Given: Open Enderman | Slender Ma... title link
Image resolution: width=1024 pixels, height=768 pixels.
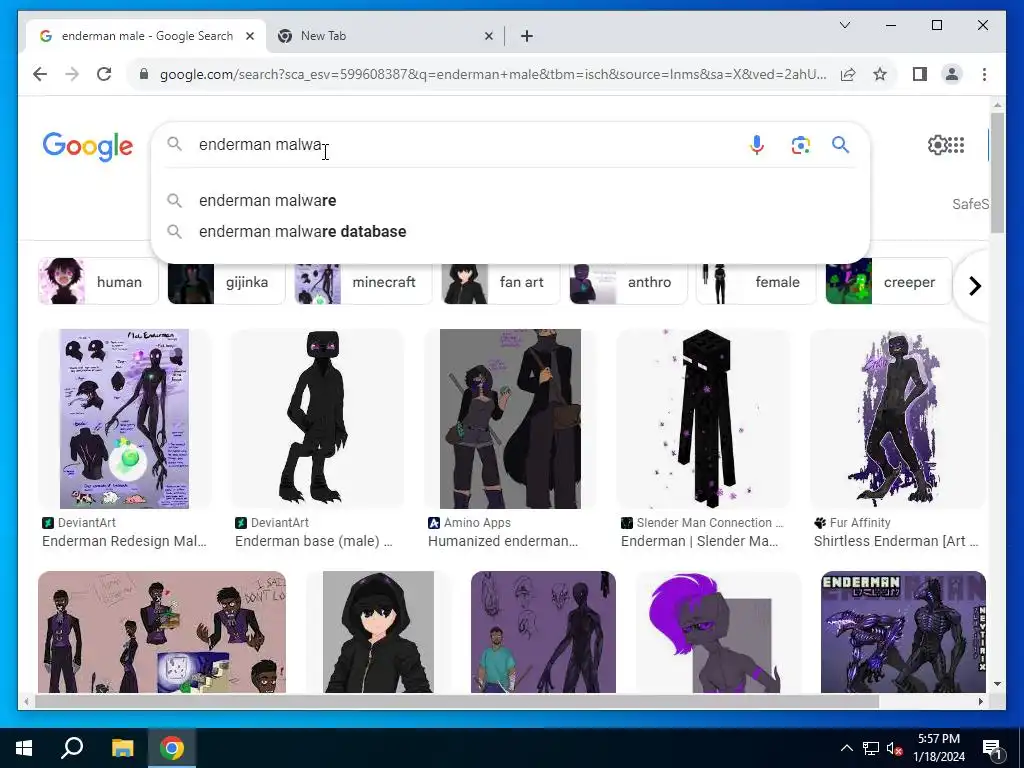Looking at the screenshot, I should click(x=699, y=541).
